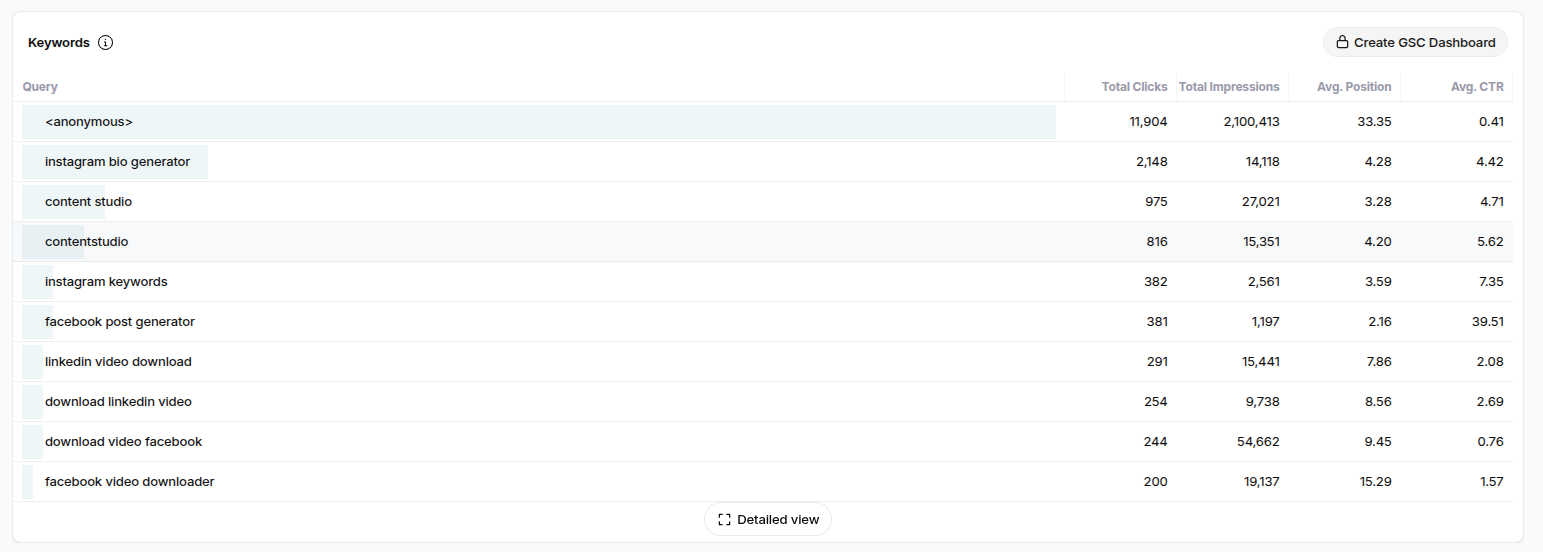Select the linkedin video download query

118,362
